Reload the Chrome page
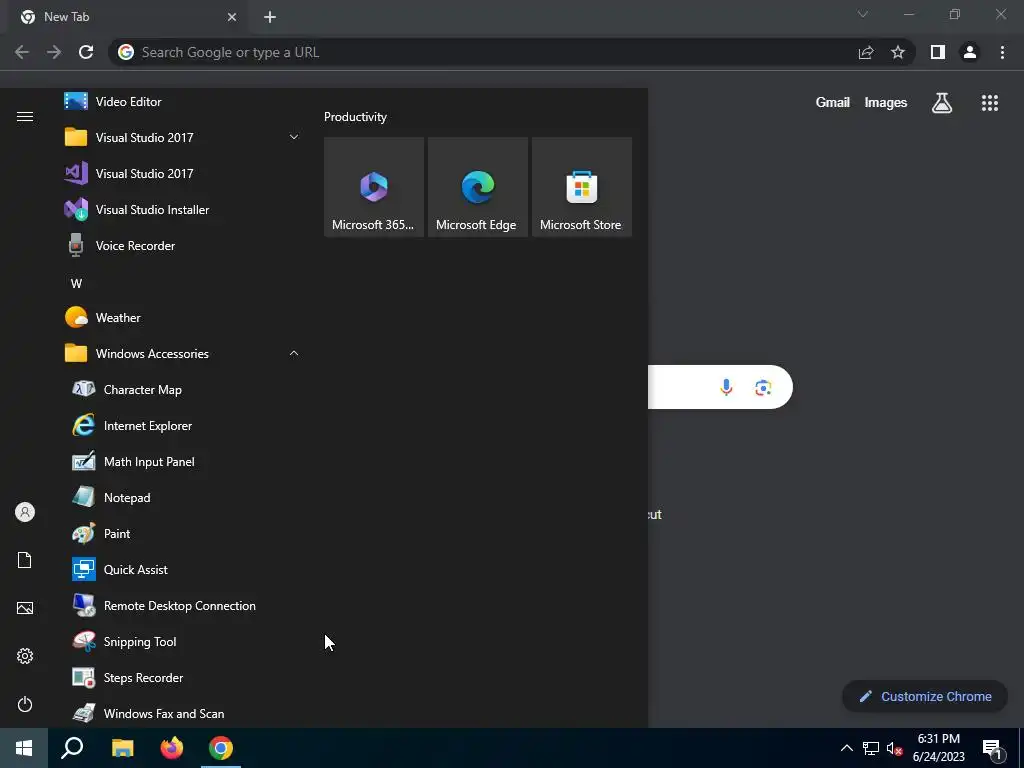The image size is (1024, 768). pyautogui.click(x=86, y=52)
